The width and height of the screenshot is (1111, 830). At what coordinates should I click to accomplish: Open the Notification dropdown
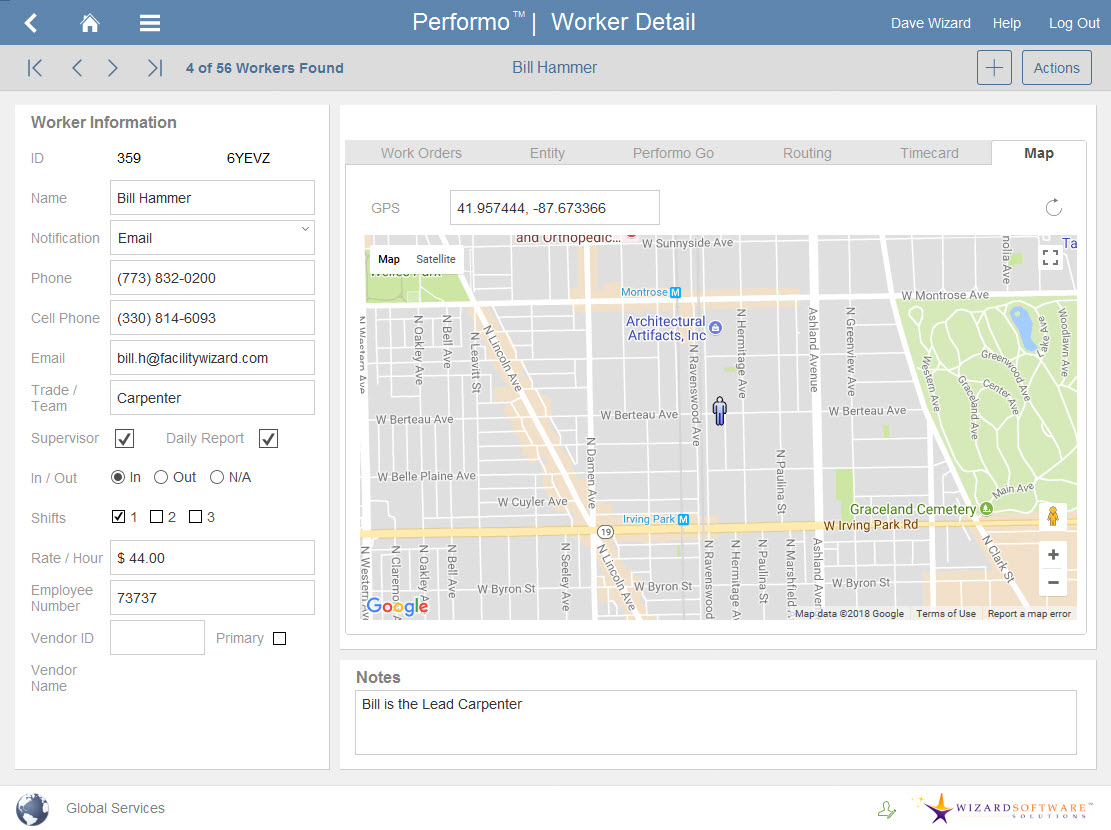(x=212, y=237)
